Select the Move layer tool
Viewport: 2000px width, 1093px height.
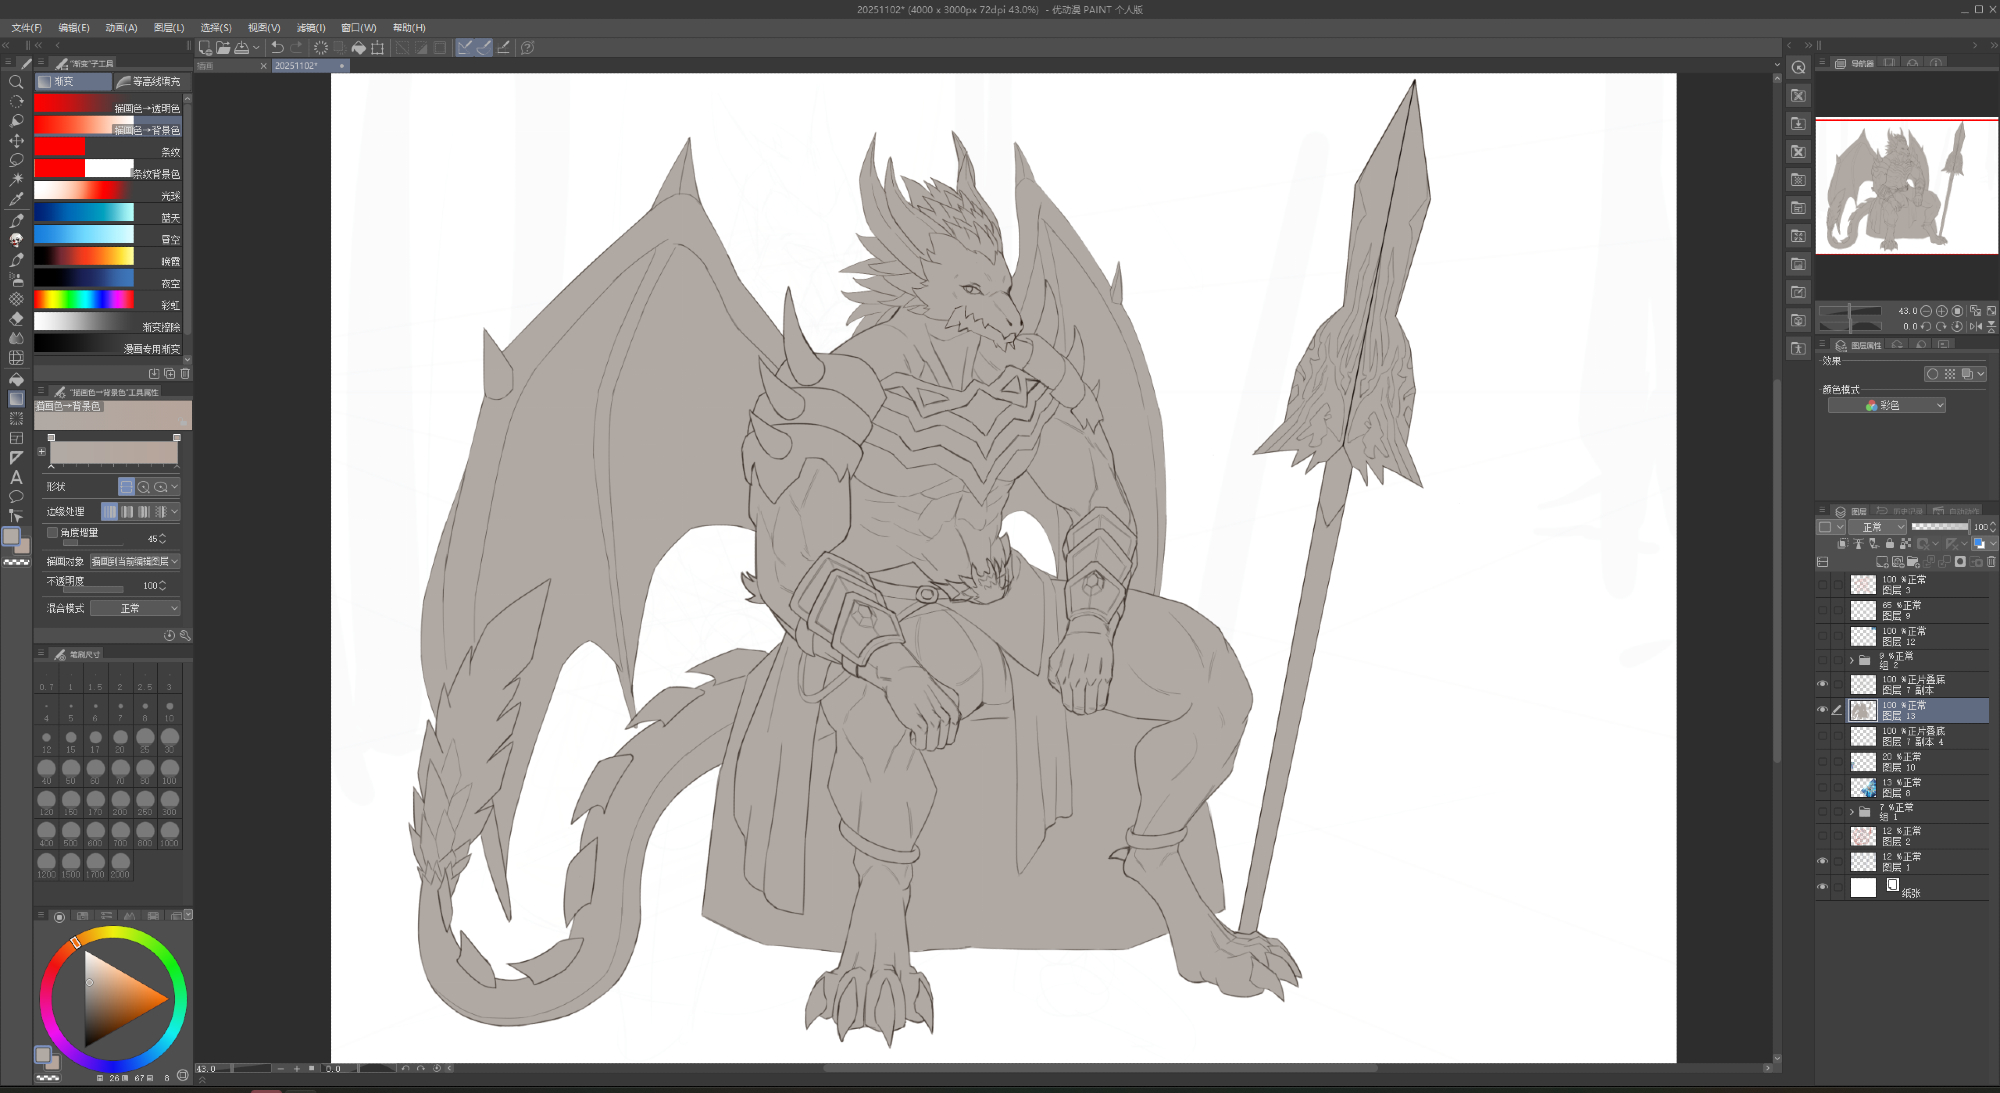click(x=16, y=141)
